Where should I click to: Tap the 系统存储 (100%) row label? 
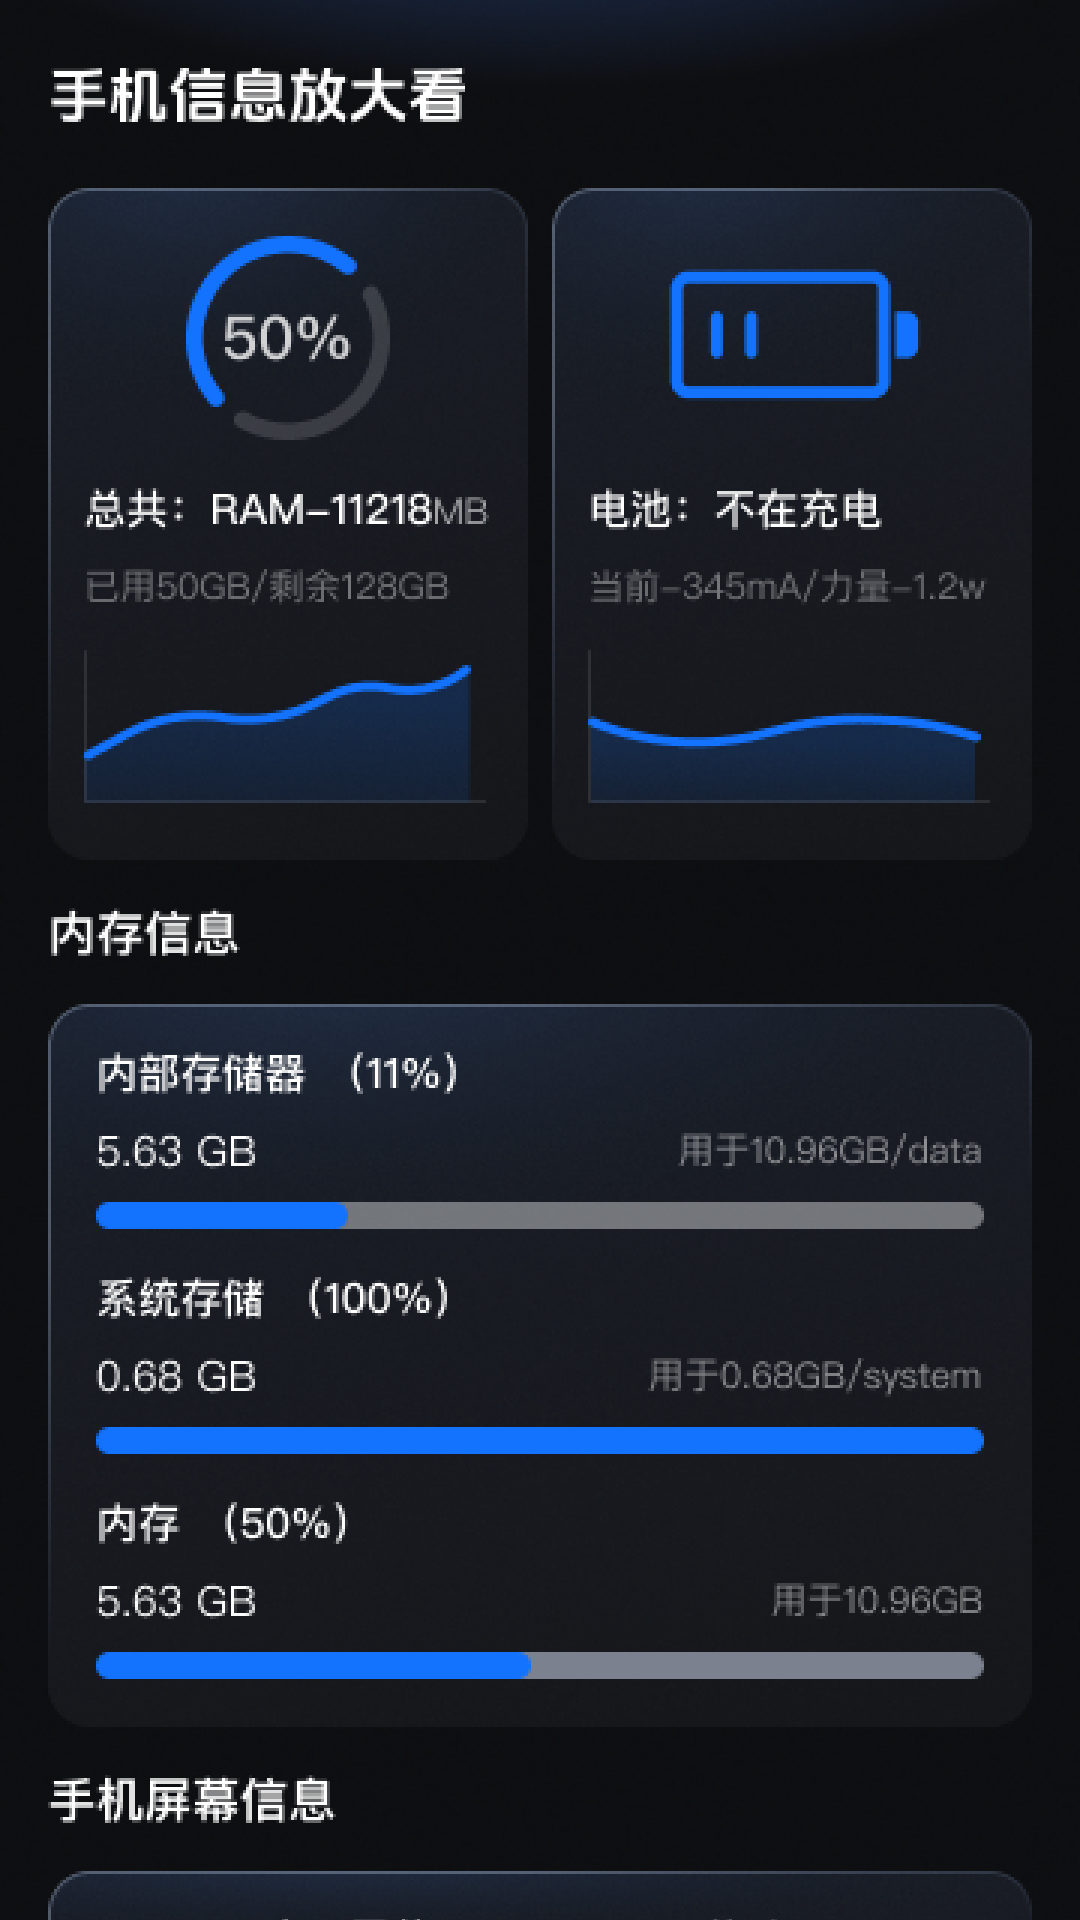click(274, 1299)
